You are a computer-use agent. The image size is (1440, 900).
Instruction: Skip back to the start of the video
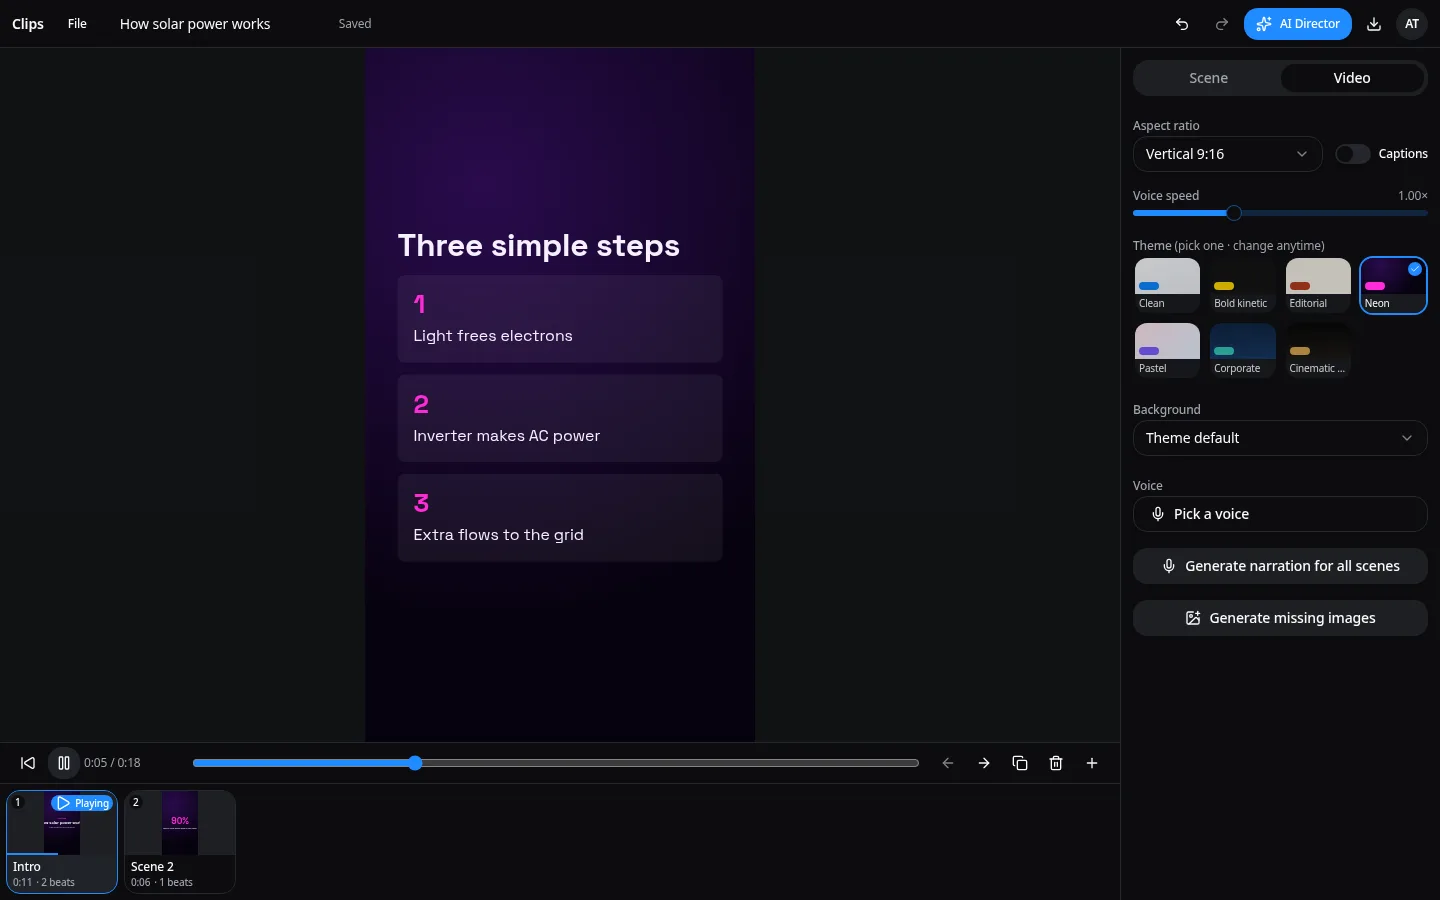(x=28, y=763)
